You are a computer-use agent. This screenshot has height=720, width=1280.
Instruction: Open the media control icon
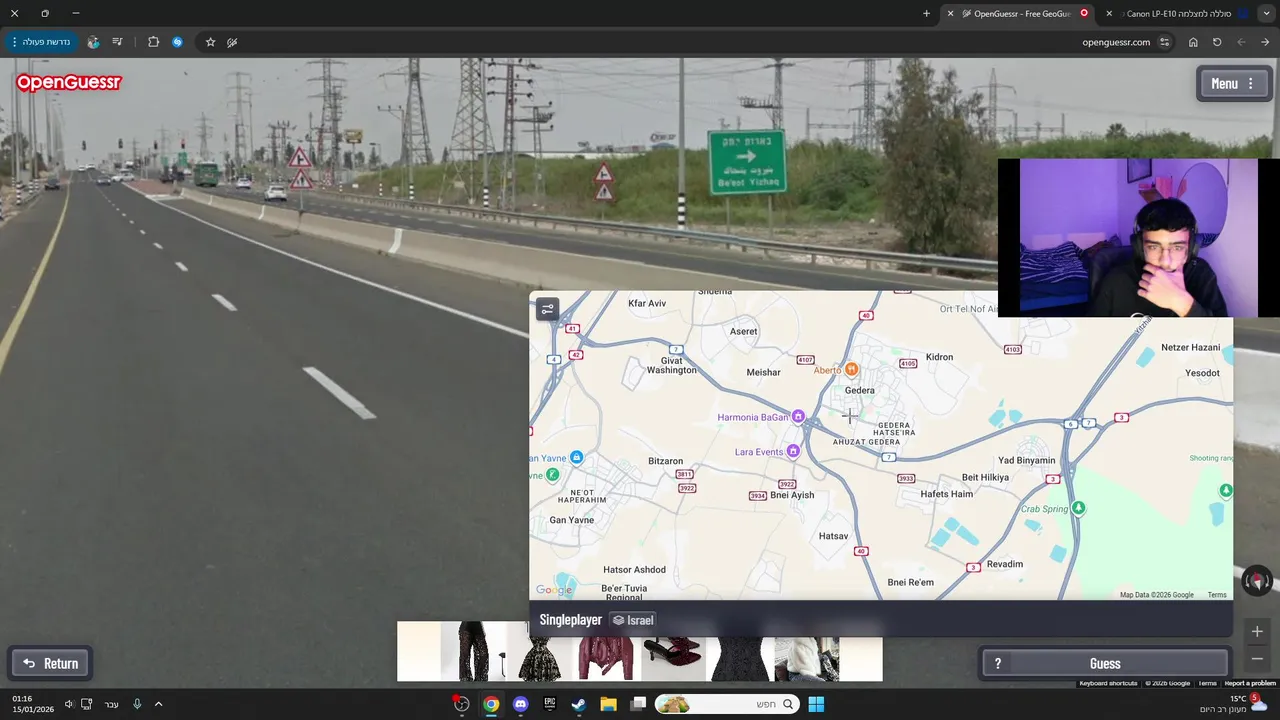point(117,42)
